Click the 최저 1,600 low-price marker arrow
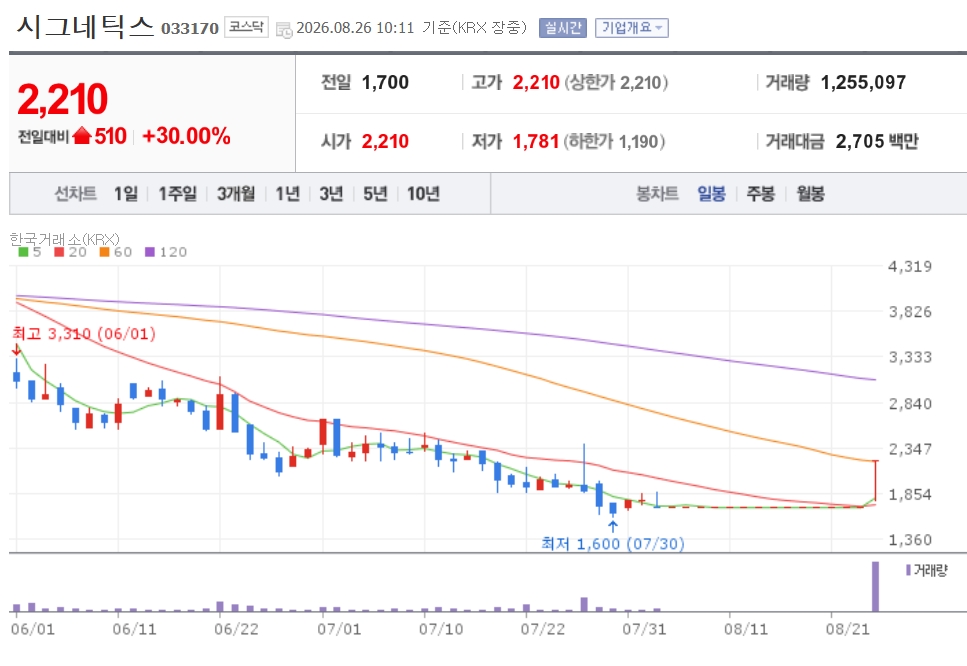 tap(612, 526)
